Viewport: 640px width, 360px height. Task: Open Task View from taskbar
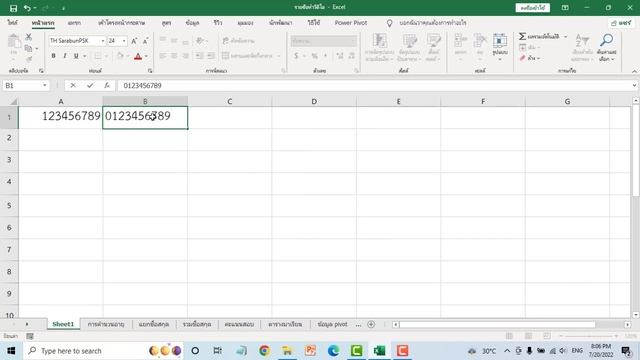(218, 351)
